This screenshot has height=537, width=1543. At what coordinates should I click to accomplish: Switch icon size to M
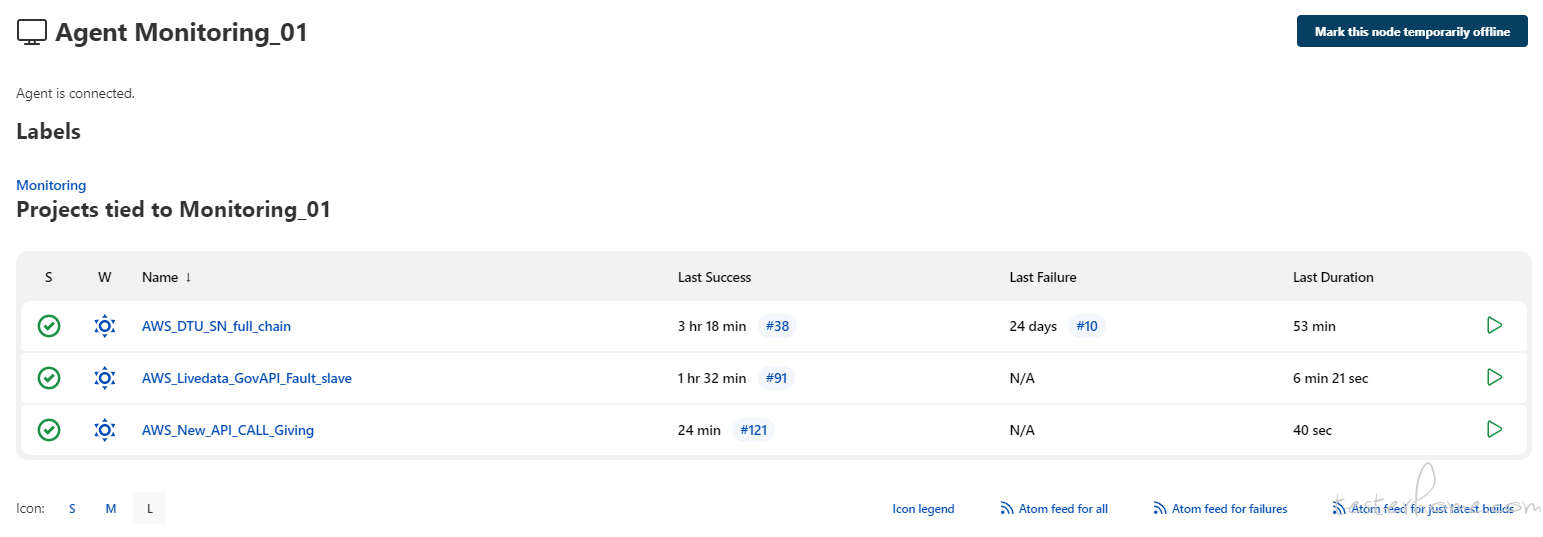pos(111,508)
